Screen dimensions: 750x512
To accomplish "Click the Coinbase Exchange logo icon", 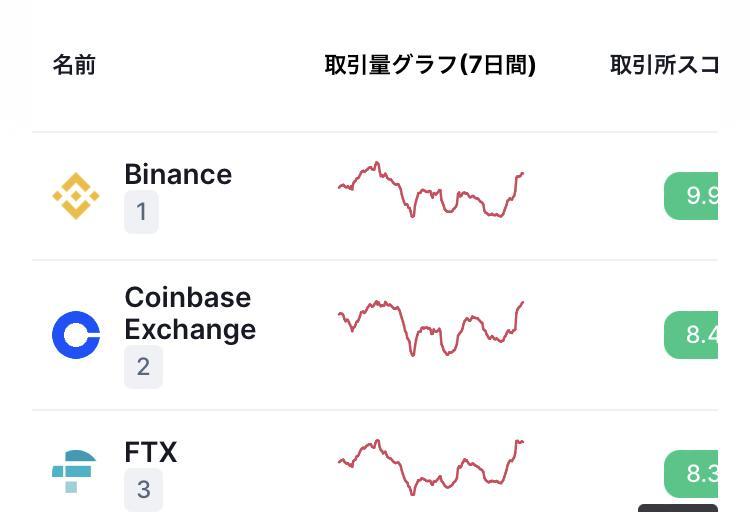I will pyautogui.click(x=76, y=334).
